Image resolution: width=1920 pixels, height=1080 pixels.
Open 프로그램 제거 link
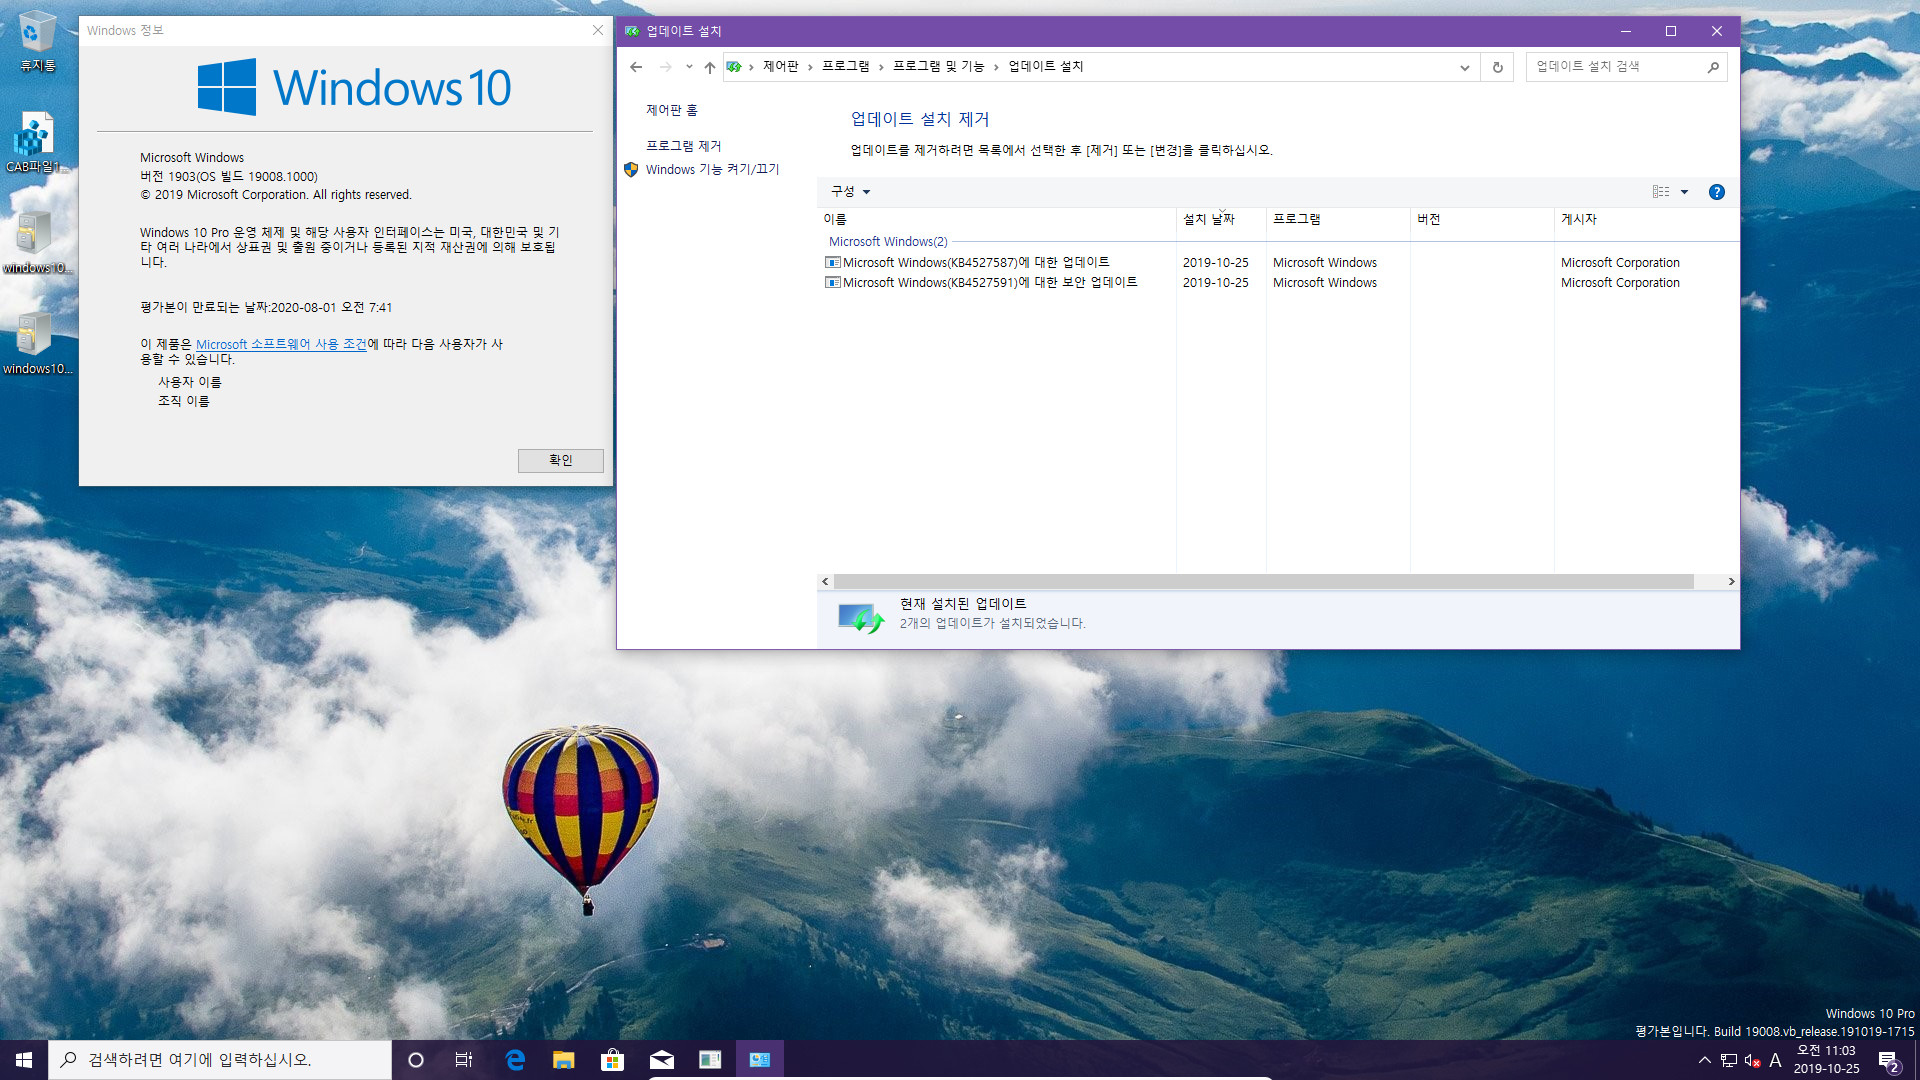click(683, 146)
